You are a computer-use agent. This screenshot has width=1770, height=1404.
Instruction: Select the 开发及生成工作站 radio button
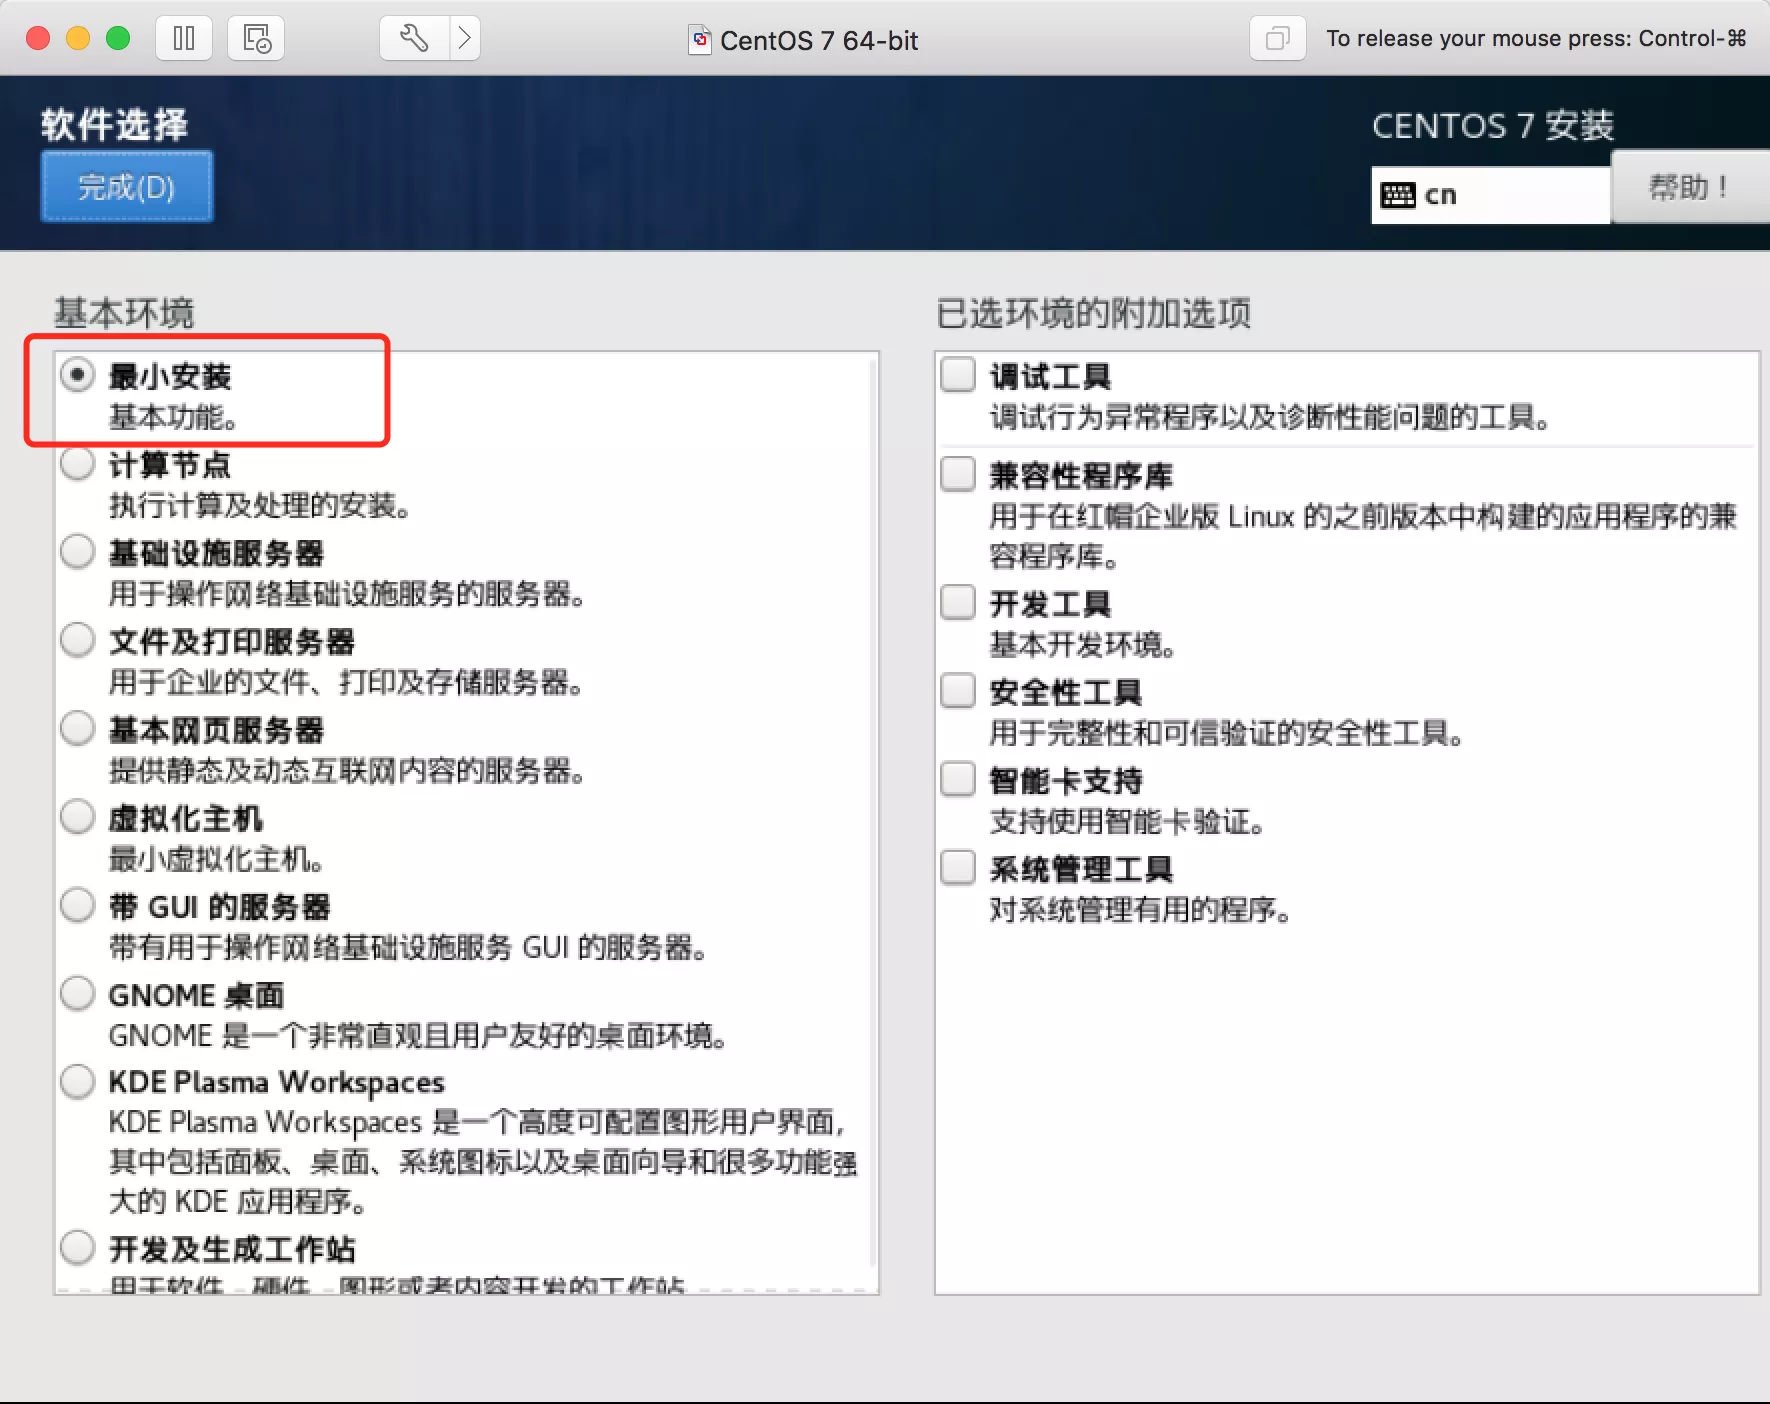(77, 1247)
